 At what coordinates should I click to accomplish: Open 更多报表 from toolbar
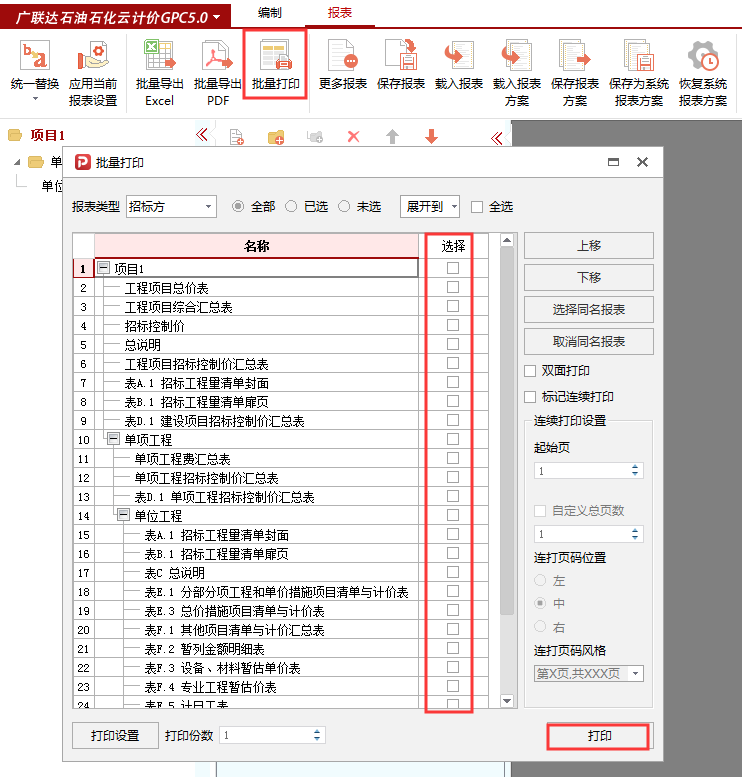tap(342, 56)
